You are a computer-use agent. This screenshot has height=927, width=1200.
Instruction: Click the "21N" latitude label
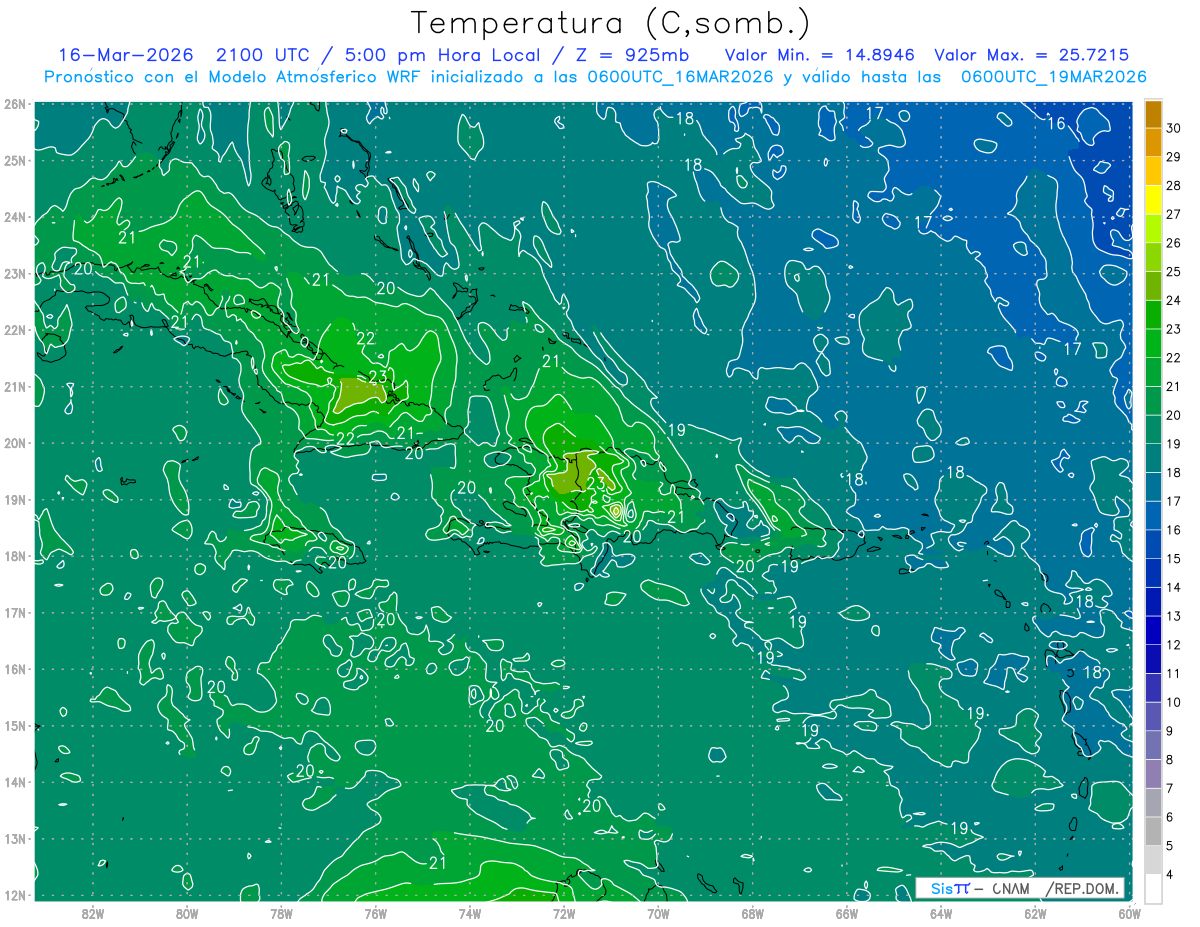coord(15,386)
